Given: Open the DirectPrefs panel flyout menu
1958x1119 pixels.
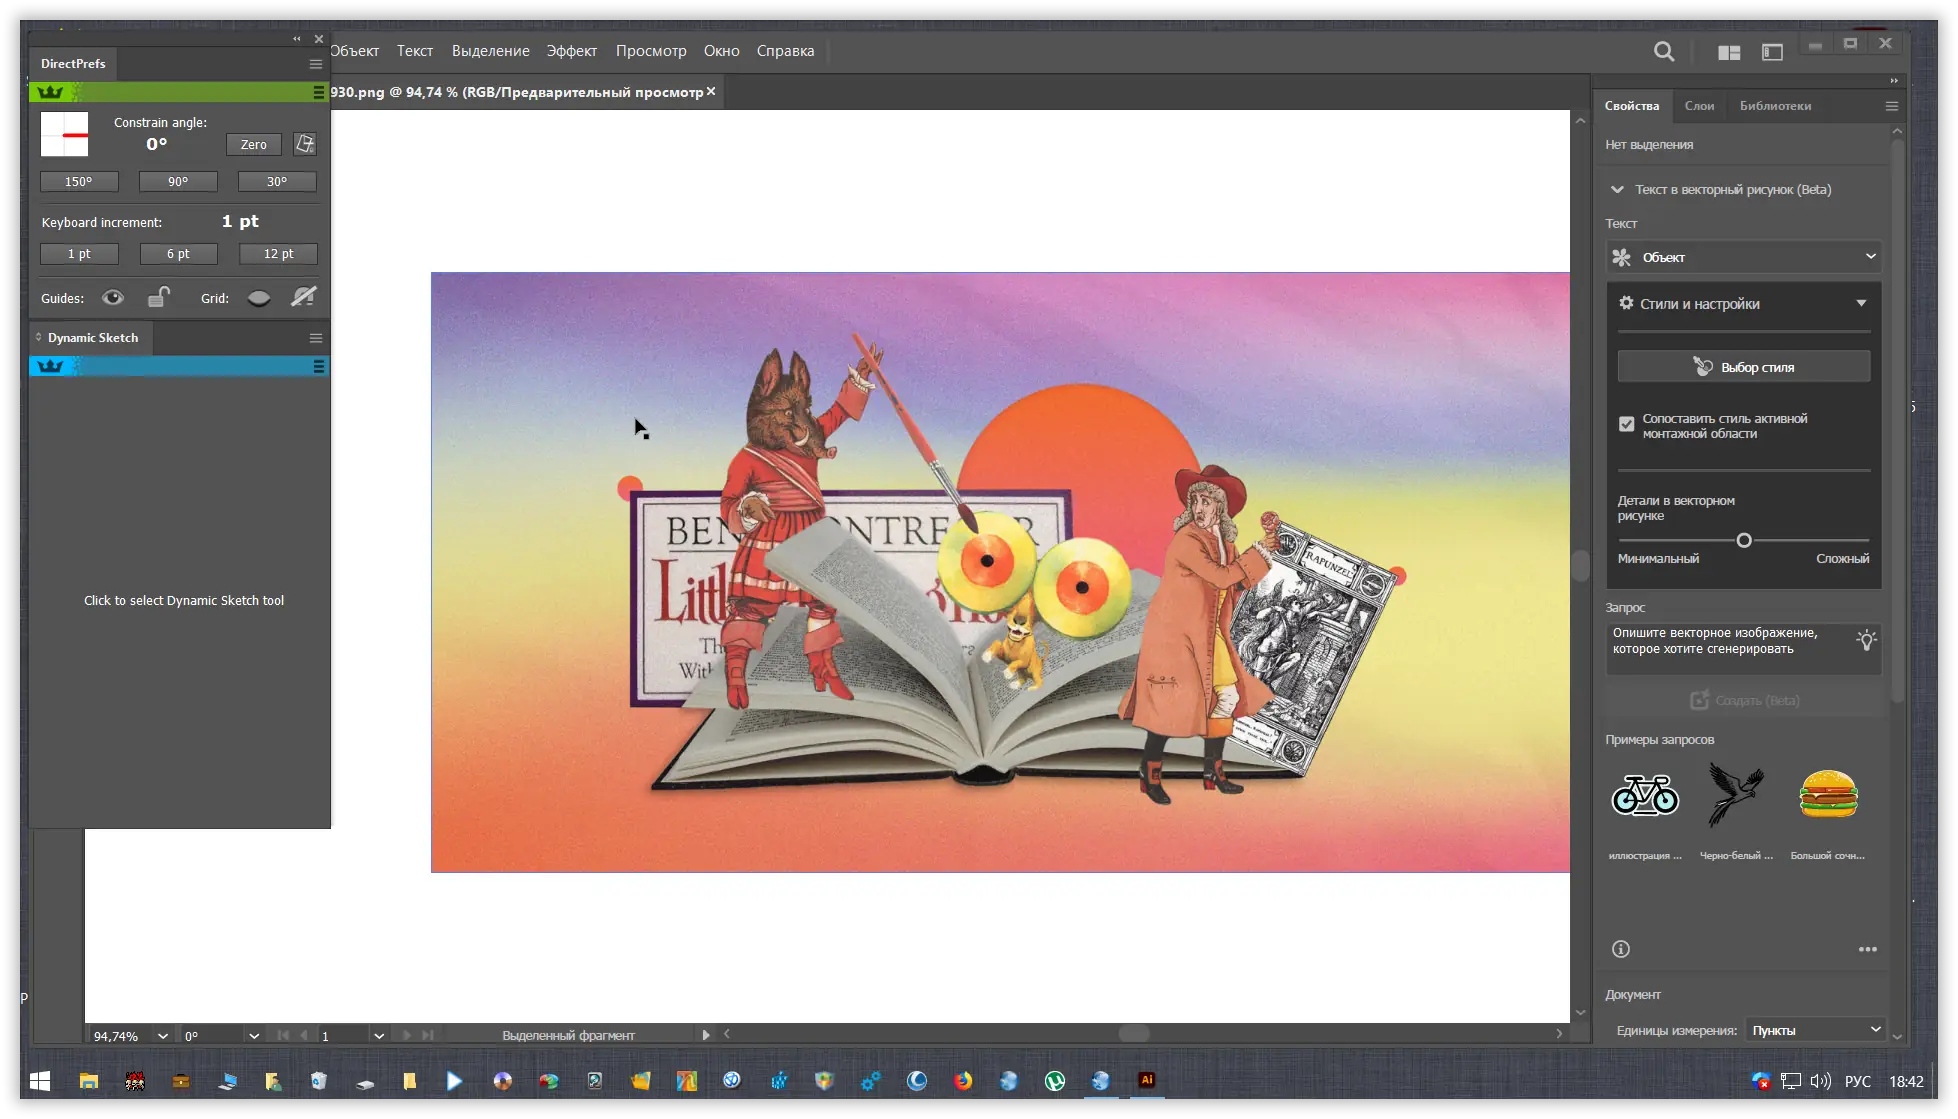Looking at the screenshot, I should coord(316,63).
